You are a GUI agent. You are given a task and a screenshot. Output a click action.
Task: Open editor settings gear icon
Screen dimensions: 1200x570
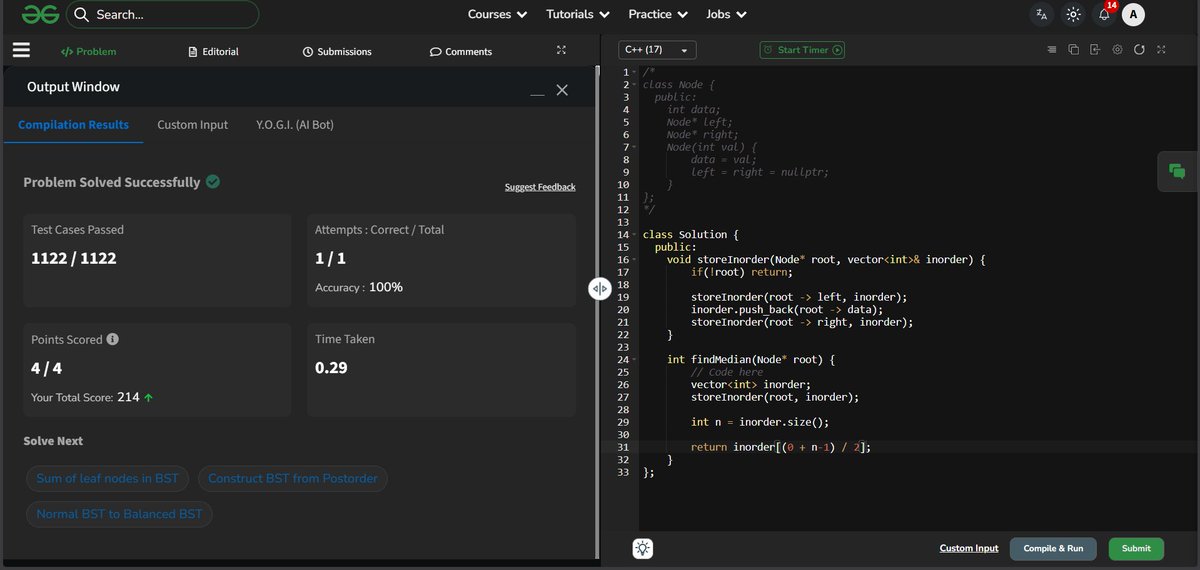point(1117,49)
